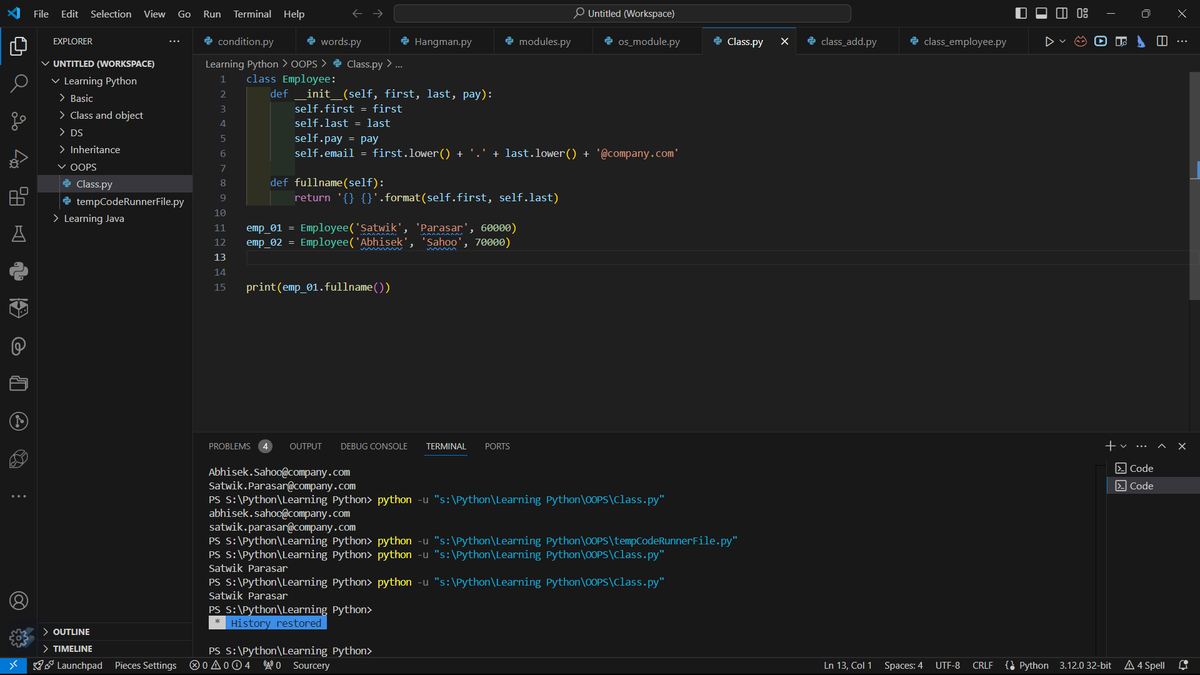Open the Project Manager folder icon
The image size is (1200, 675).
(x=18, y=384)
